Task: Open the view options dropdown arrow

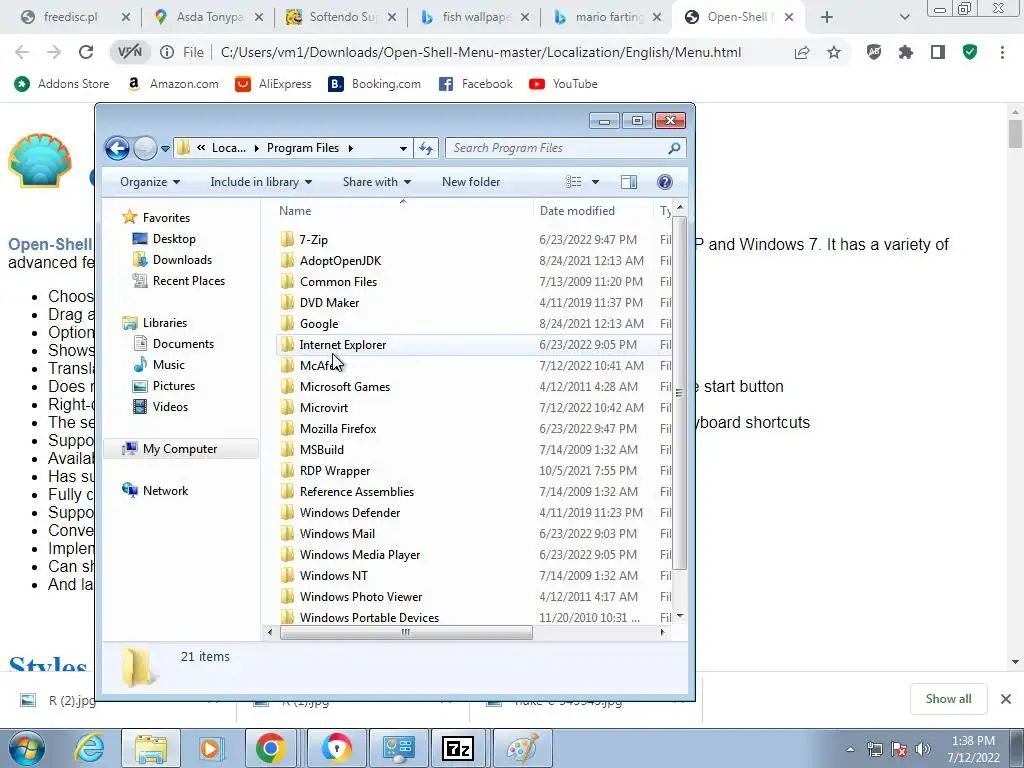Action: click(595, 182)
